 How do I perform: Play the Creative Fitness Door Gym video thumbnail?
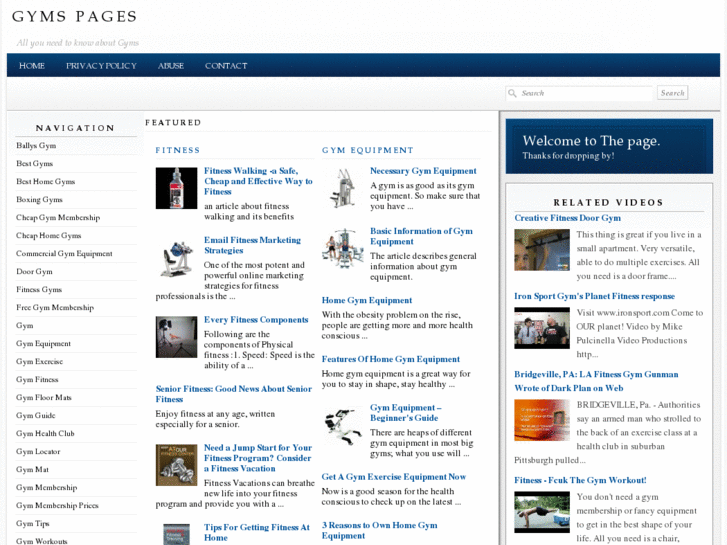click(542, 250)
